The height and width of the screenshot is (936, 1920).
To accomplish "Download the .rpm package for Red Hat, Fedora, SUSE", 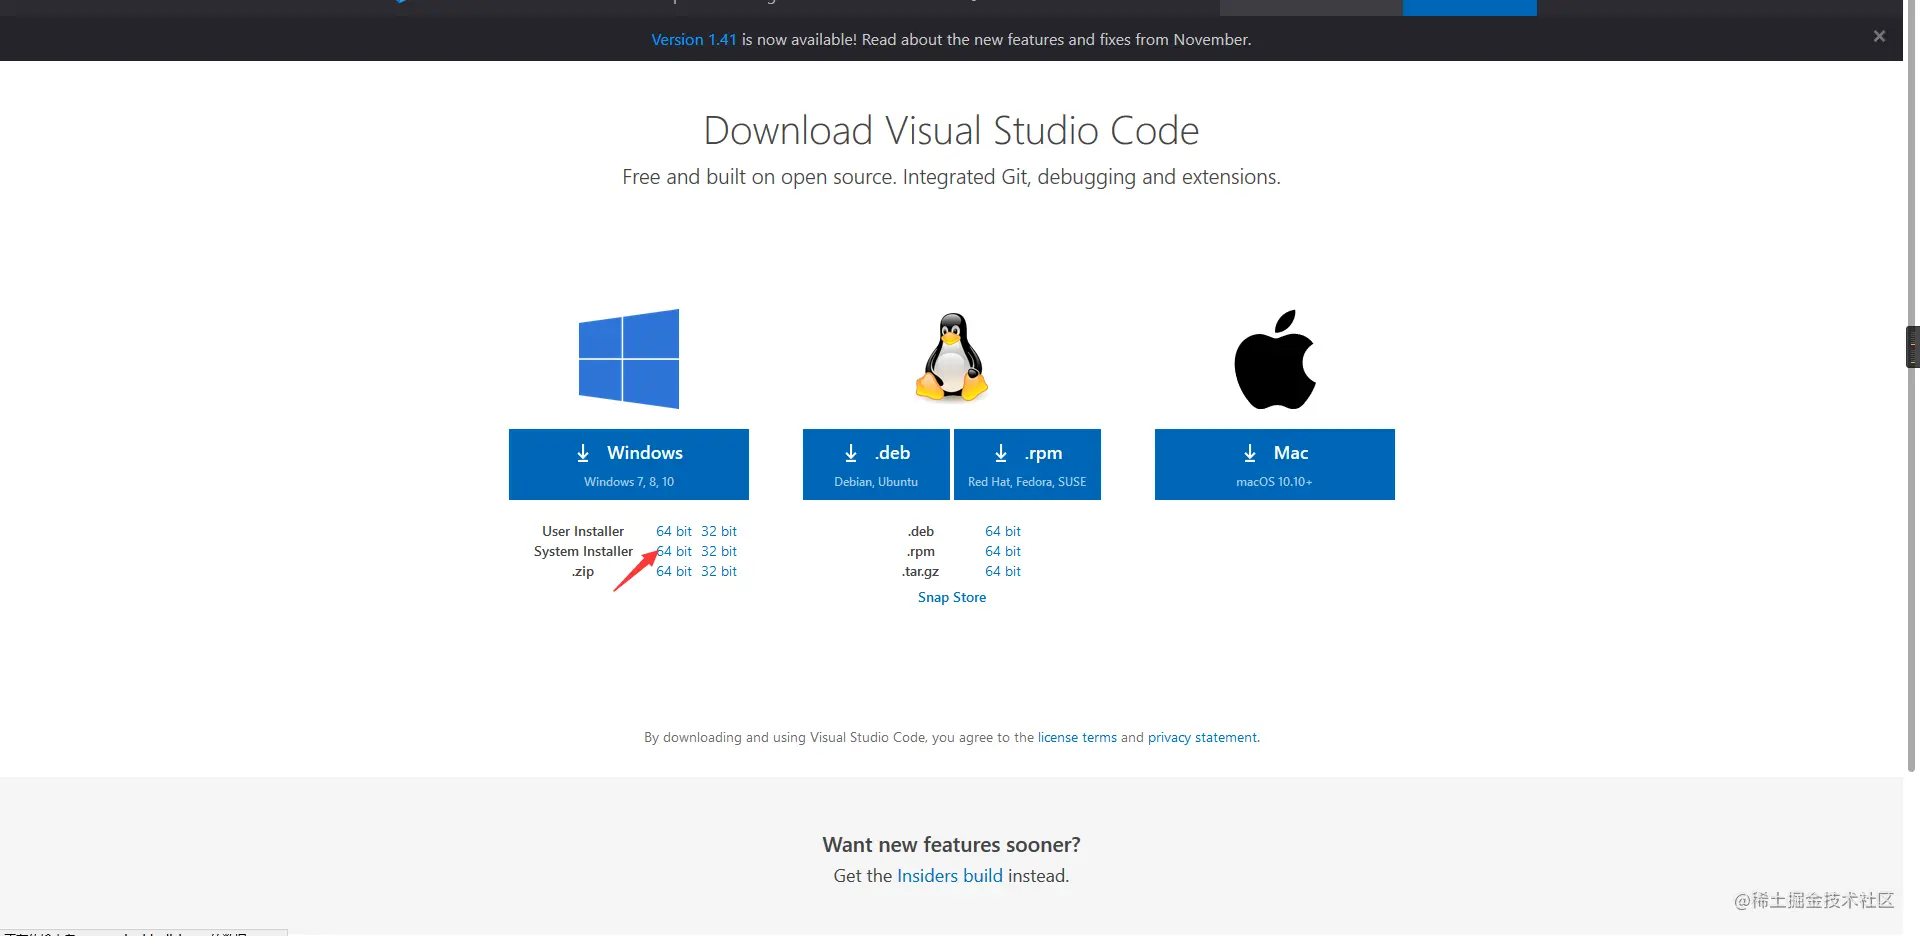I will click(x=1027, y=464).
